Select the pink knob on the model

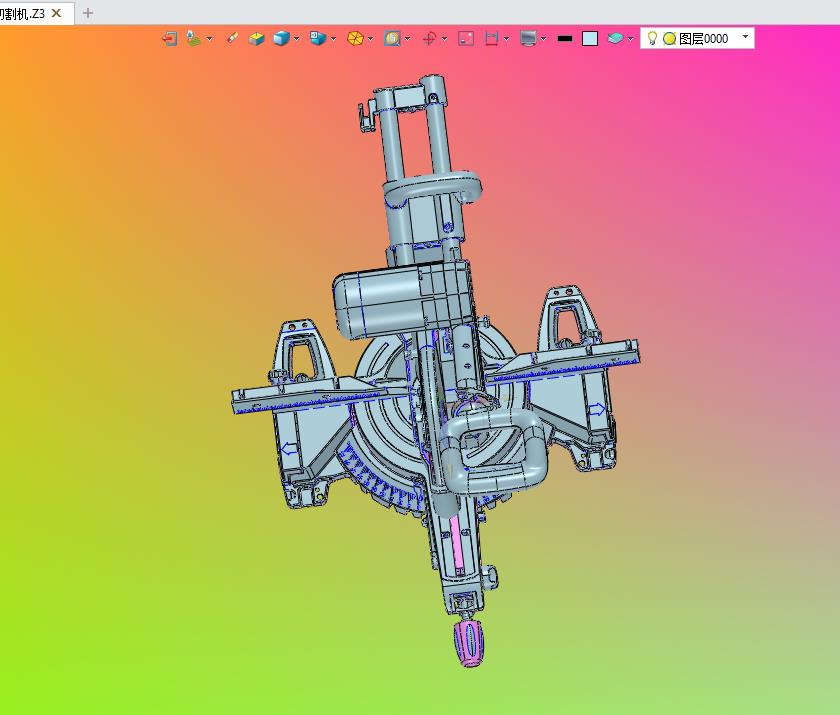470,643
